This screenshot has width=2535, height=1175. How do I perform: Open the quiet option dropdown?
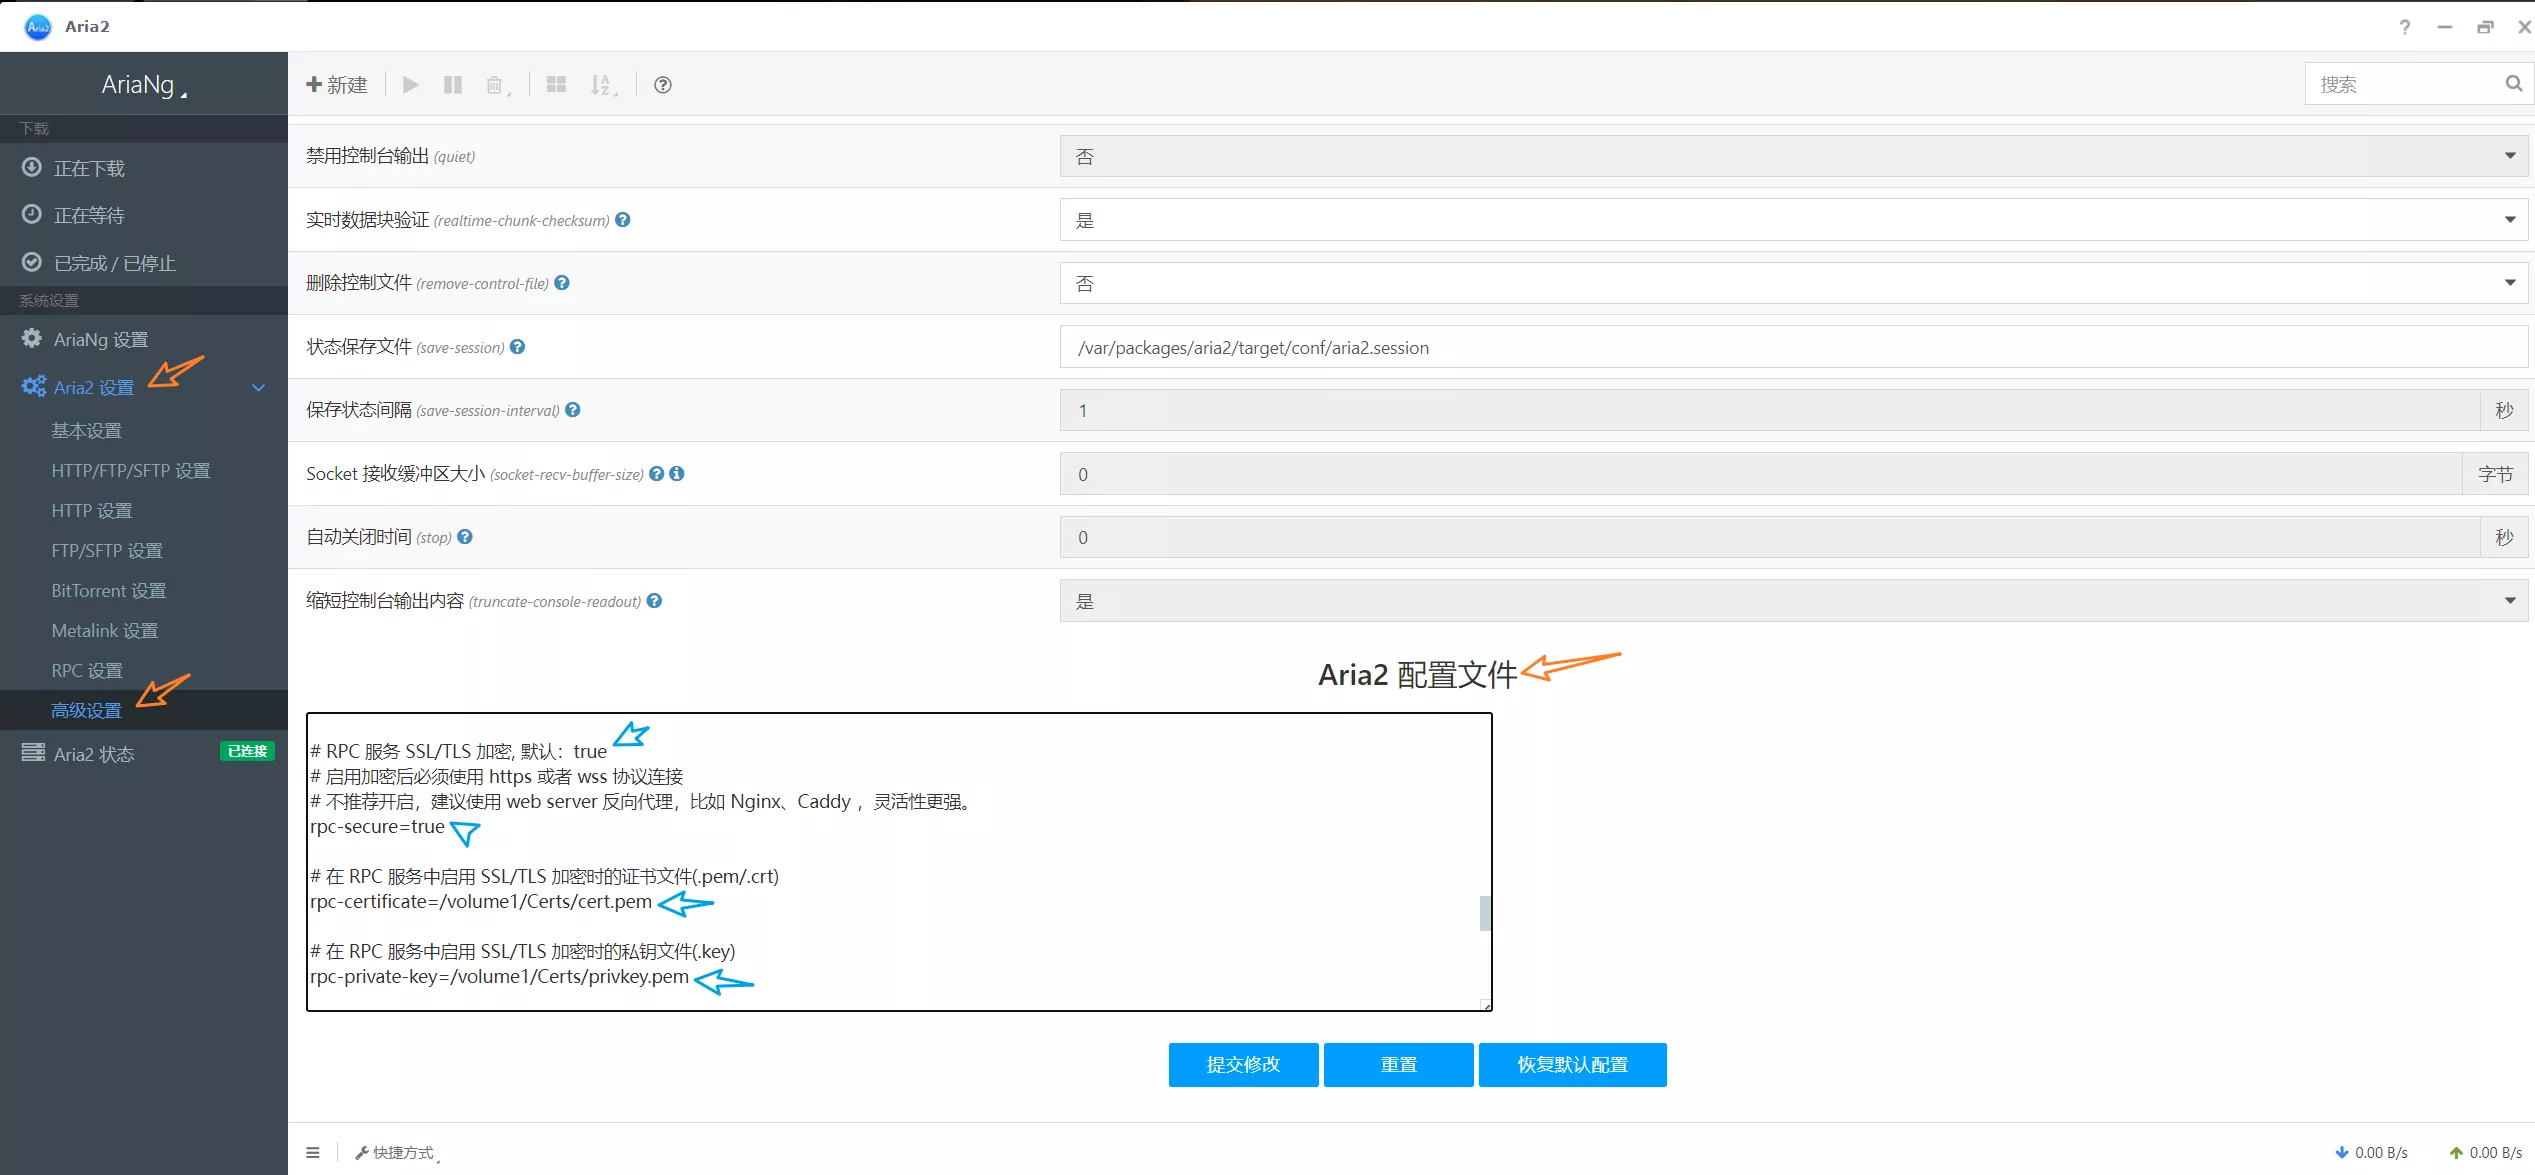[x=1794, y=156]
